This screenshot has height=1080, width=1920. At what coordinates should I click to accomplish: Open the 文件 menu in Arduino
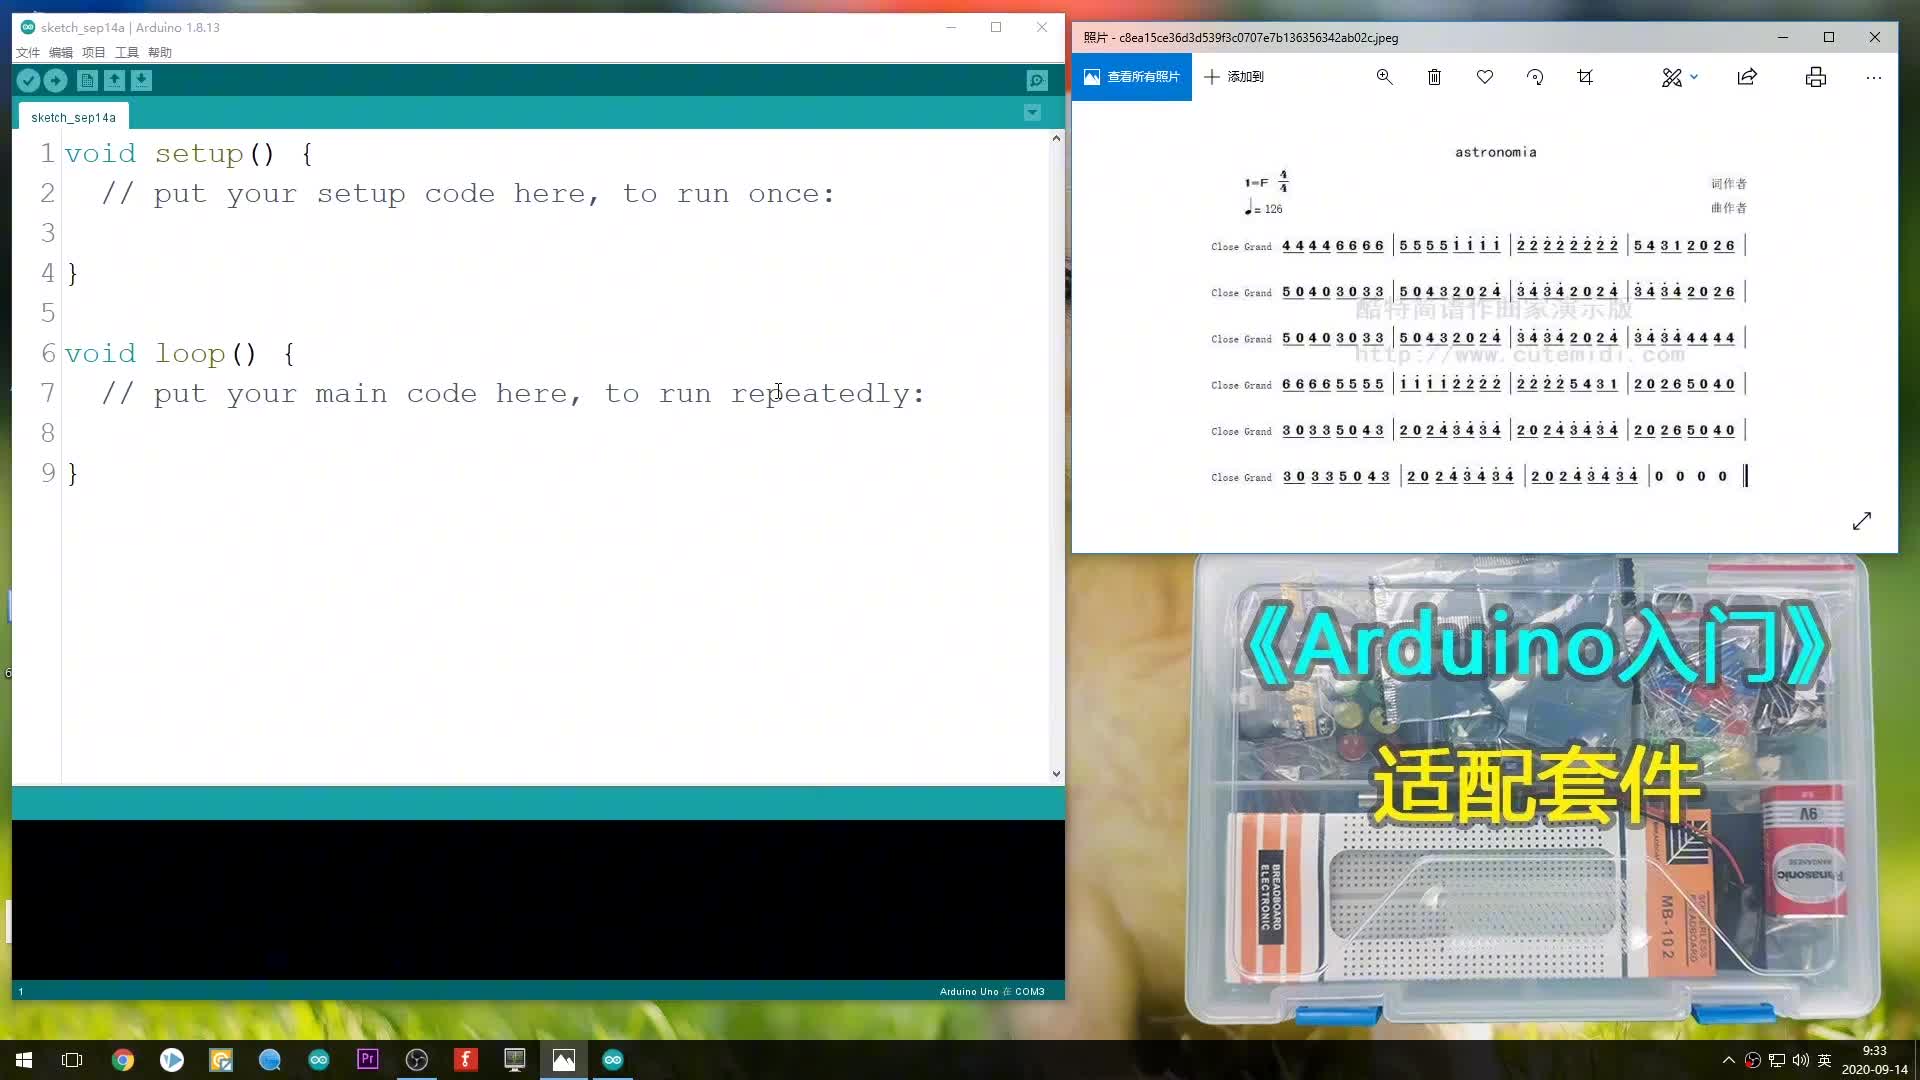pos(28,53)
